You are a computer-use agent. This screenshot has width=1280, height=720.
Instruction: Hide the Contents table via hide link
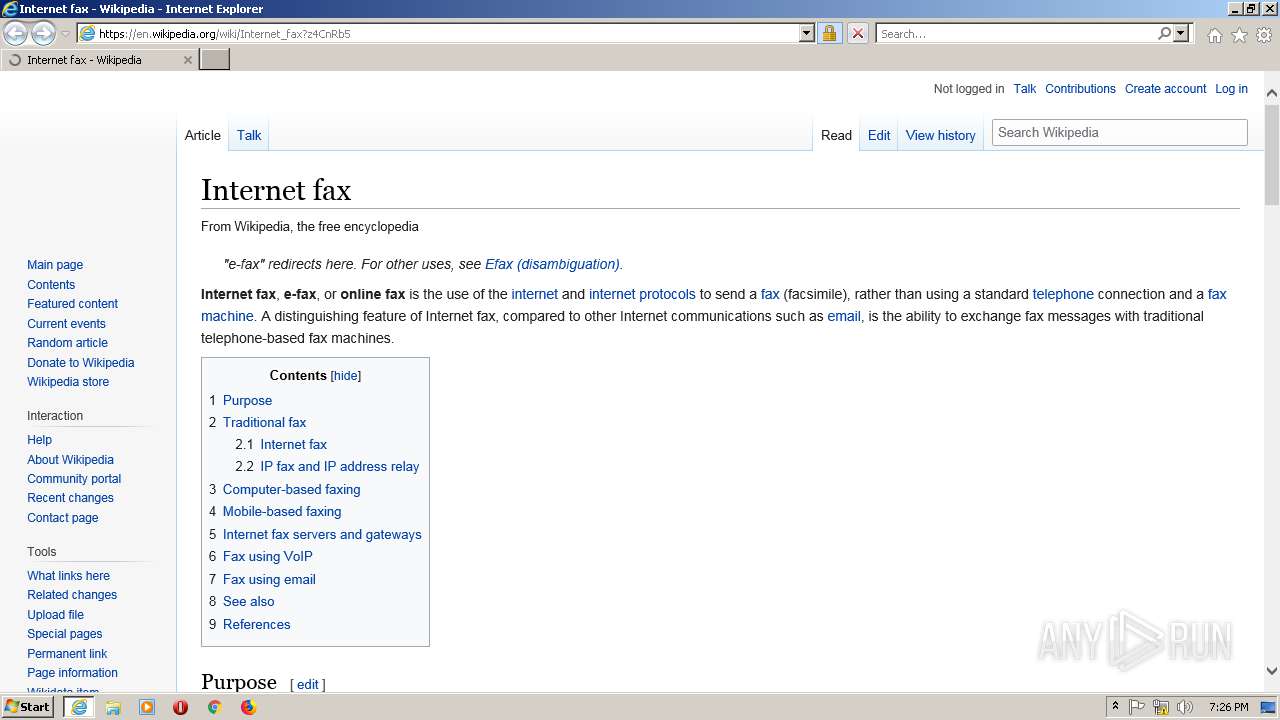click(x=346, y=376)
